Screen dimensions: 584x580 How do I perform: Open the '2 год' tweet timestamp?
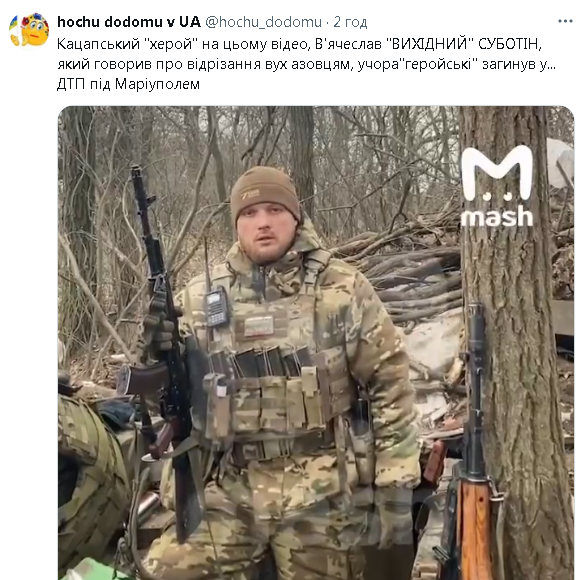click(x=350, y=22)
